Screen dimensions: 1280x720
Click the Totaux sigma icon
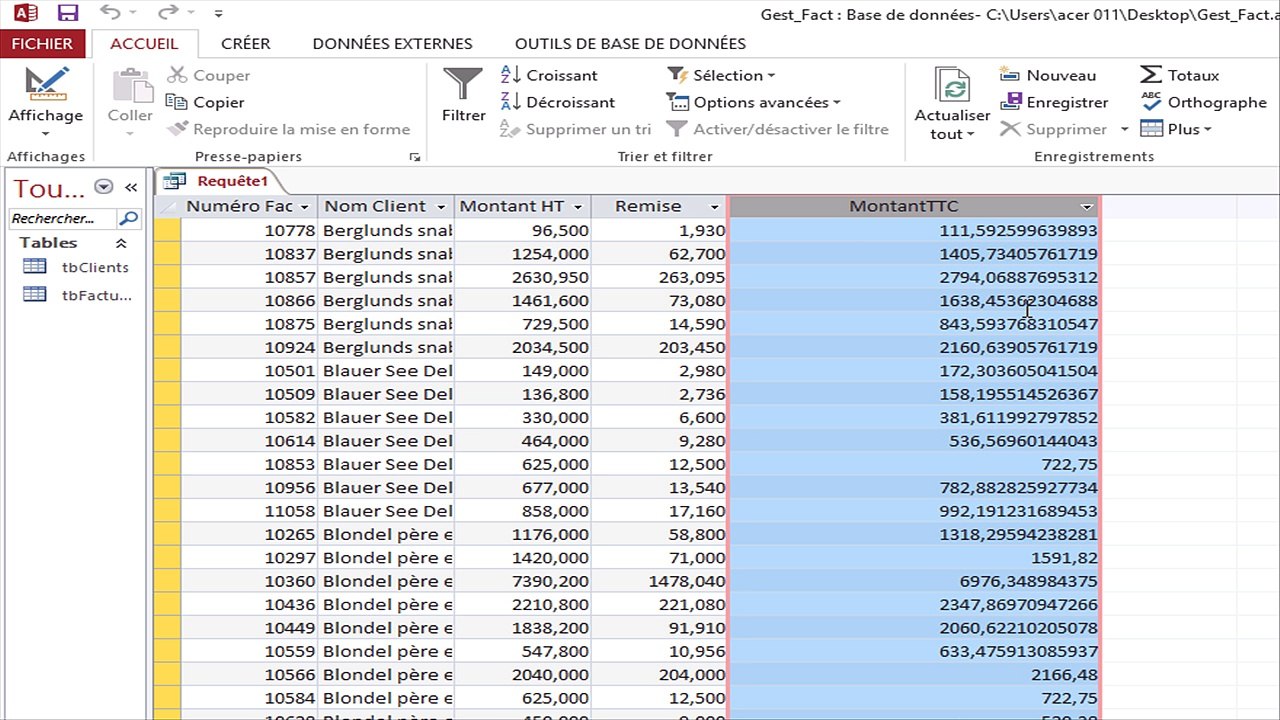1151,75
